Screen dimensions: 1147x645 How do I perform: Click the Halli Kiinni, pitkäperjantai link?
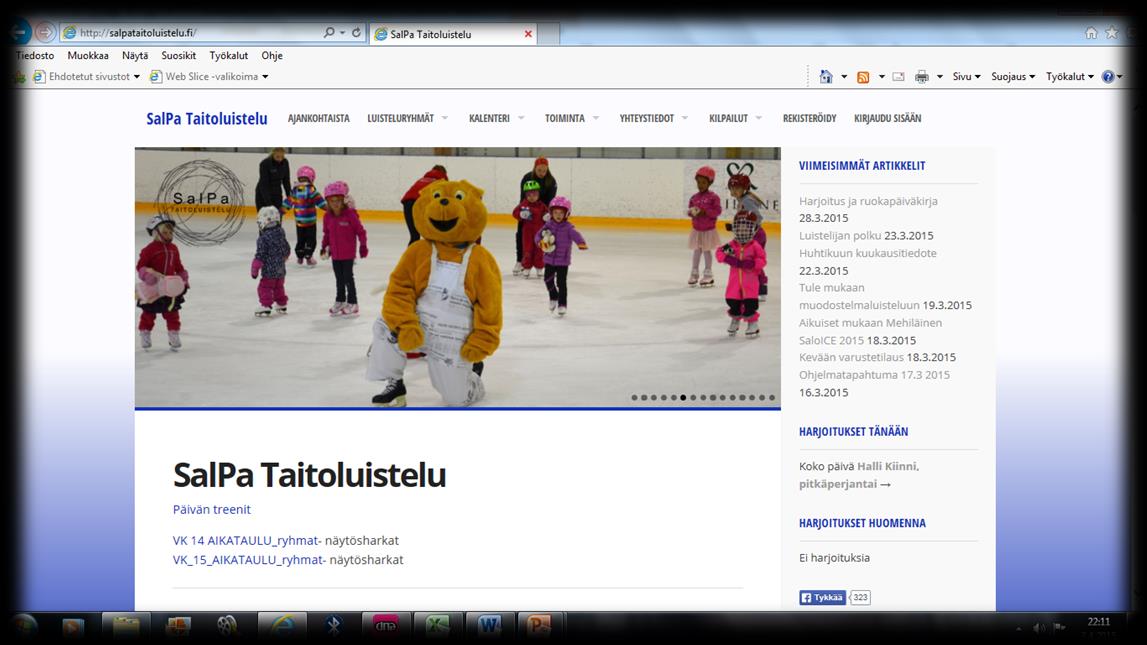(859, 475)
